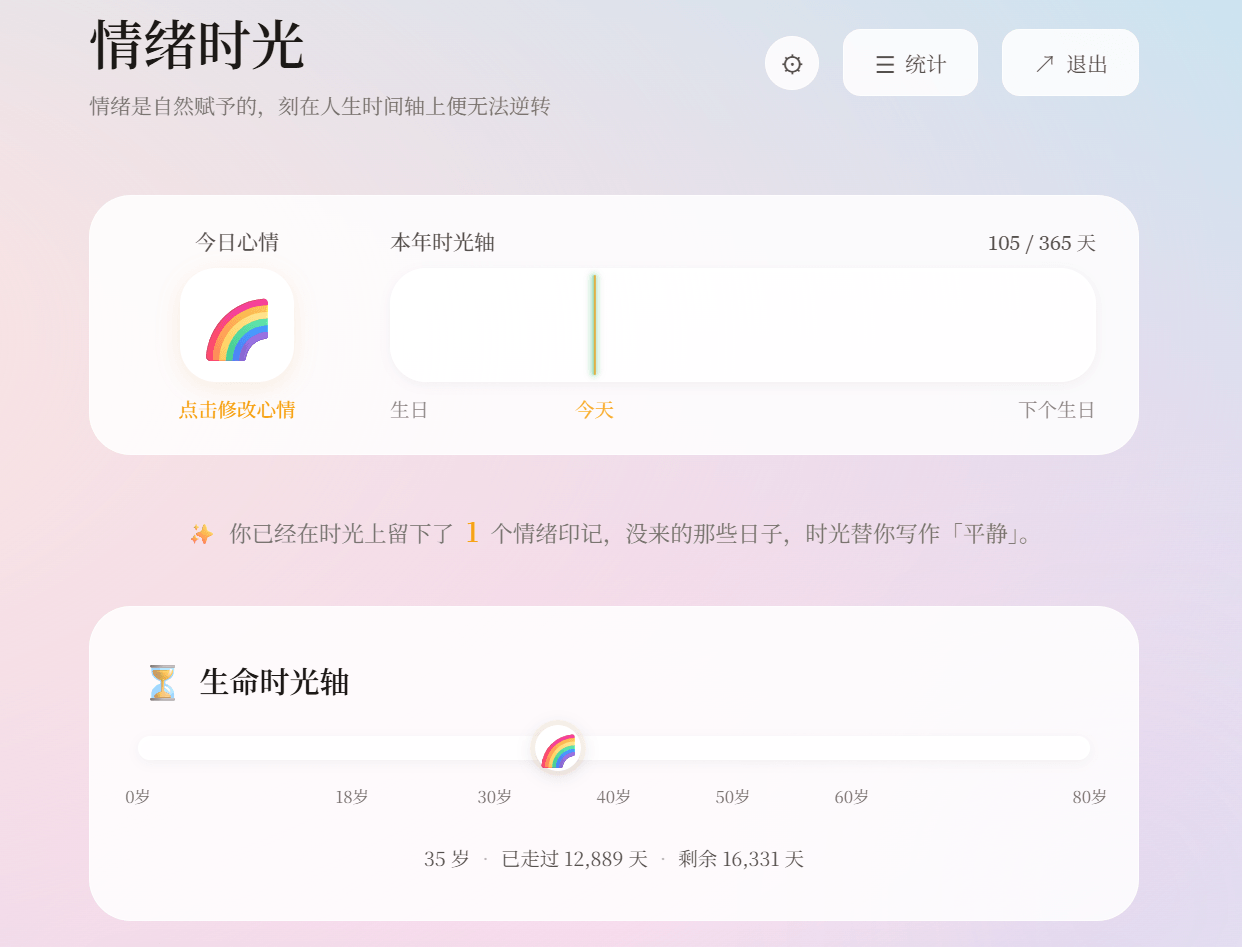1242x947 pixels.
Task: Click the 今日心情 label
Action: pos(237,242)
